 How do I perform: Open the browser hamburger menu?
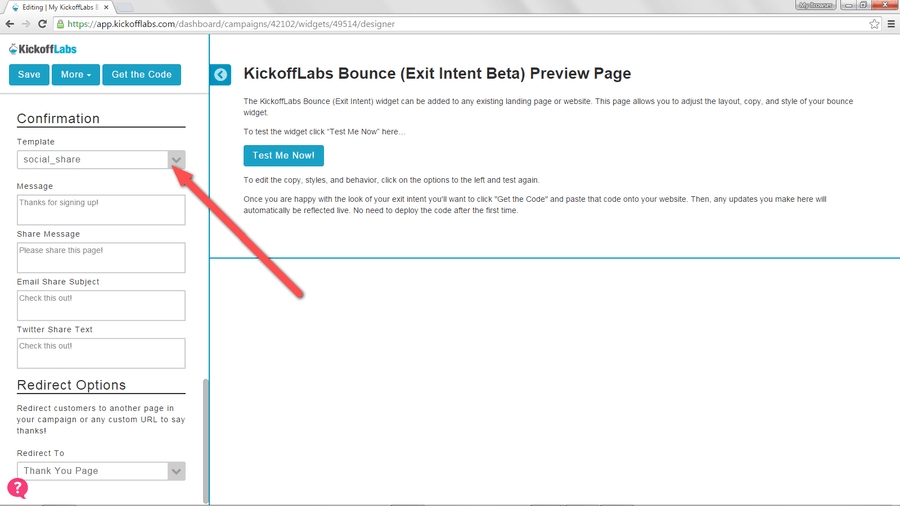pyautogui.click(x=891, y=24)
